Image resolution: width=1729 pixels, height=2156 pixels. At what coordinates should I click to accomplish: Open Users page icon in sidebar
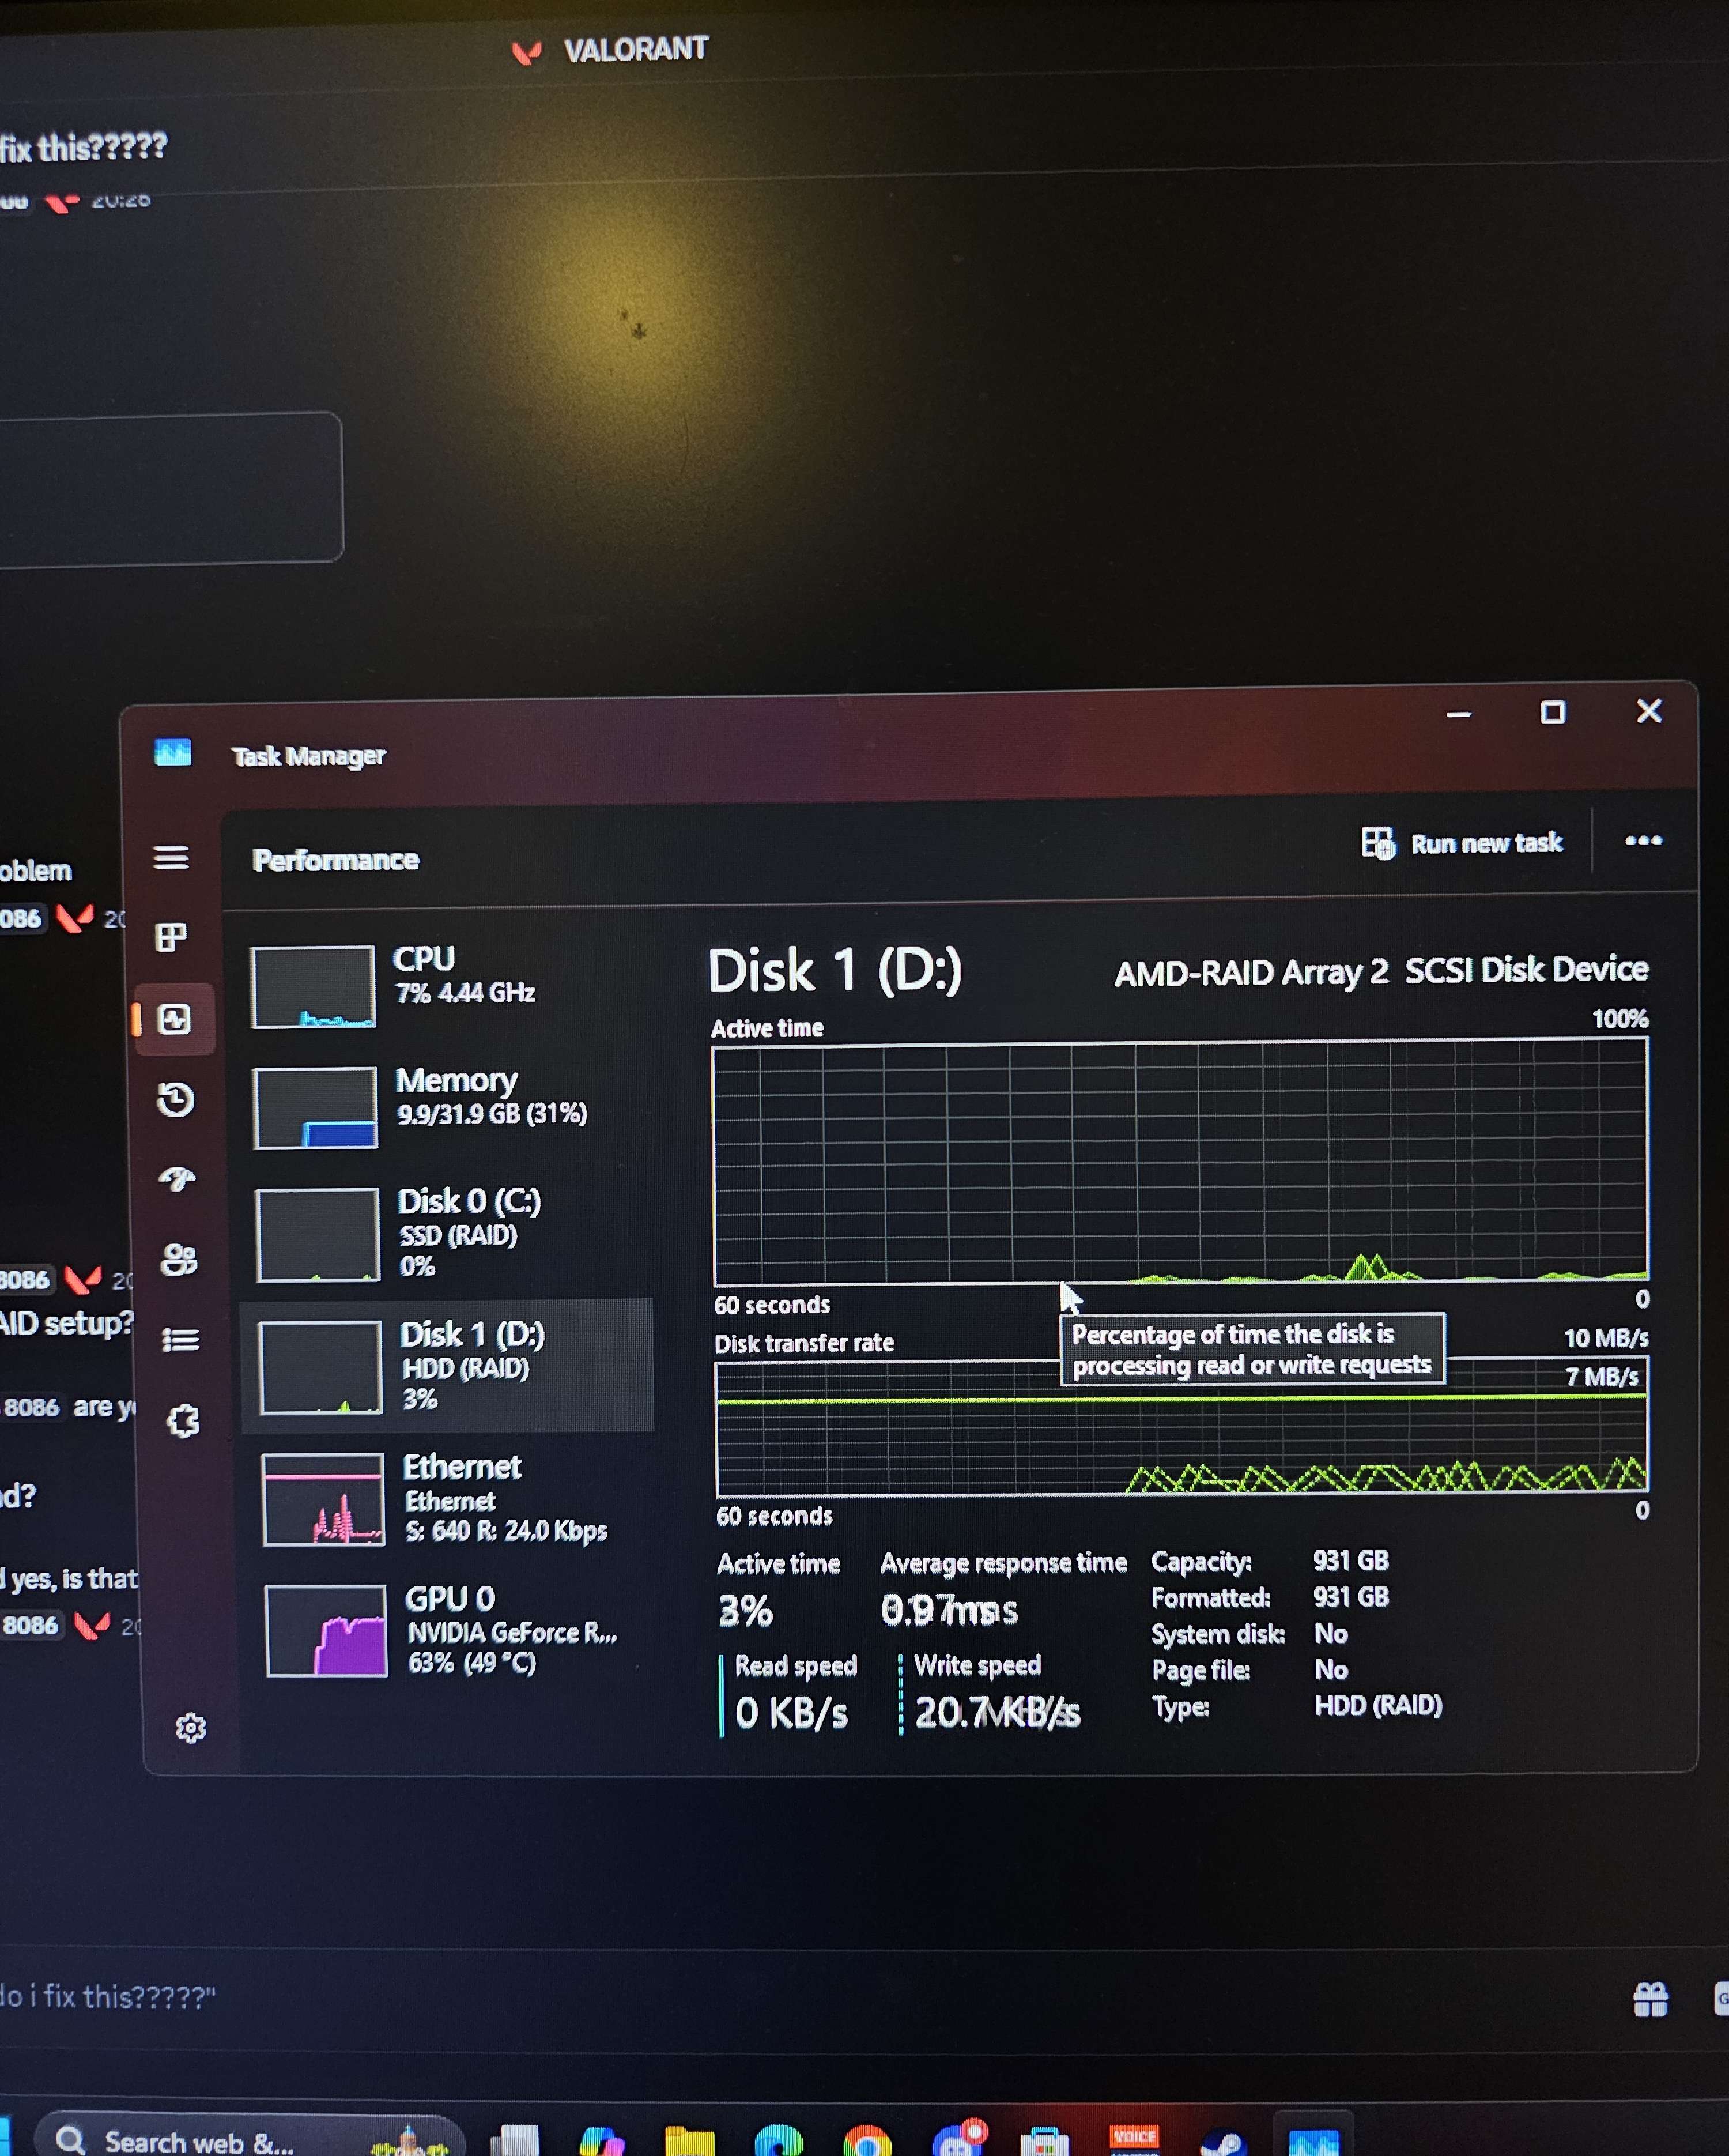tap(179, 1260)
